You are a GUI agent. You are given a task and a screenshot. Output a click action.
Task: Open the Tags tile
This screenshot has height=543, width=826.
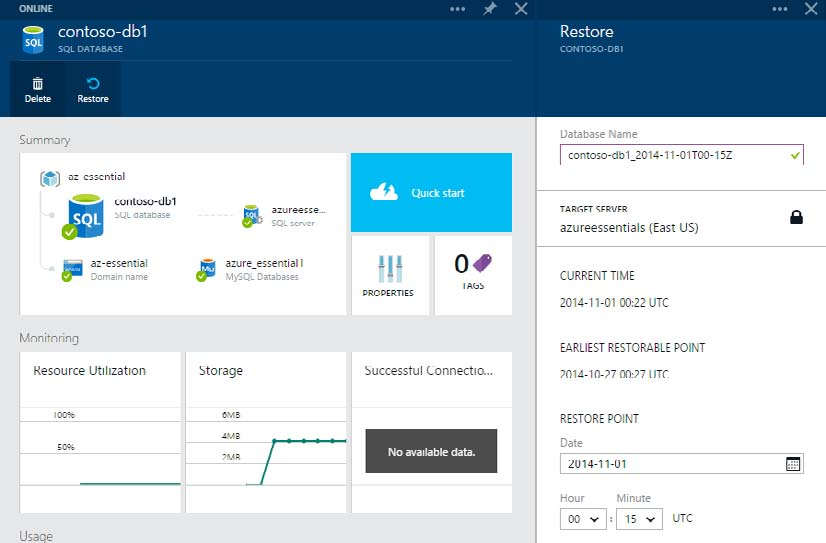473,275
